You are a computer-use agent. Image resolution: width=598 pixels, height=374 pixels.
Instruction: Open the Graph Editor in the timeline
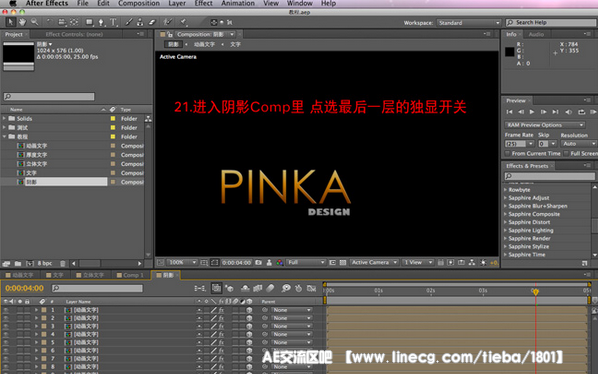pos(312,288)
